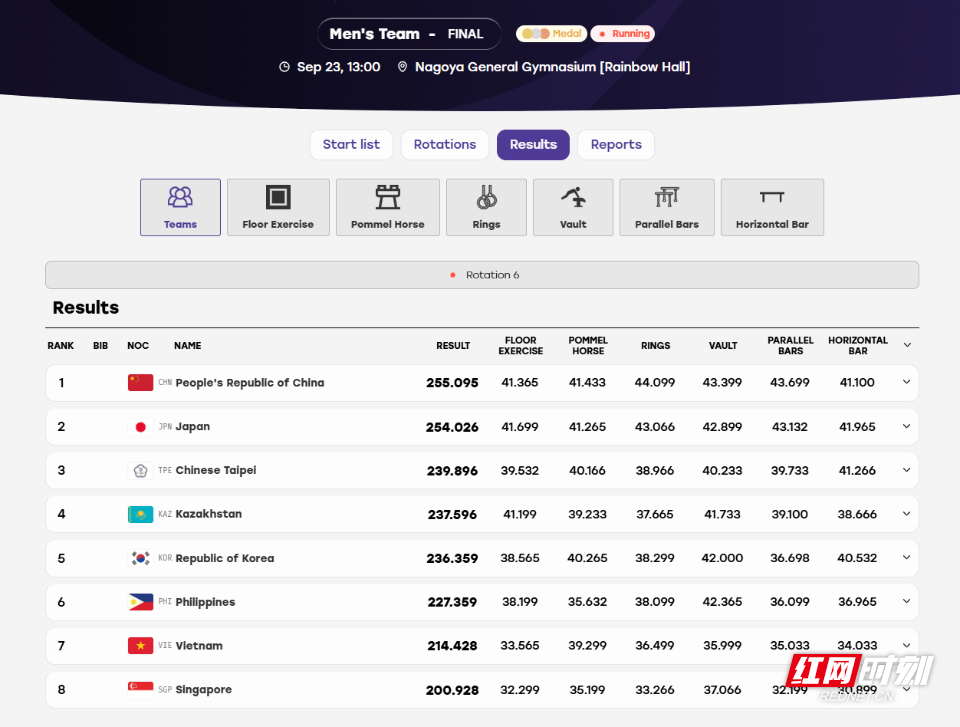Select the Rings apparatus icon

(486, 207)
